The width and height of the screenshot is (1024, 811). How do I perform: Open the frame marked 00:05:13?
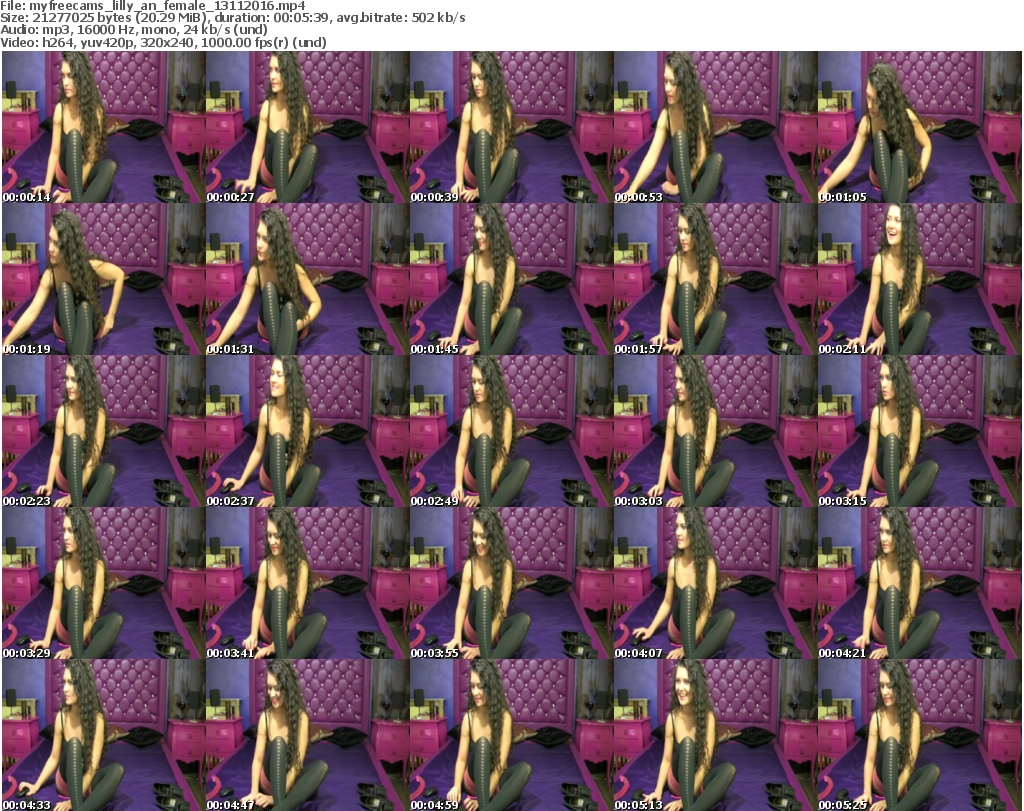click(715, 735)
